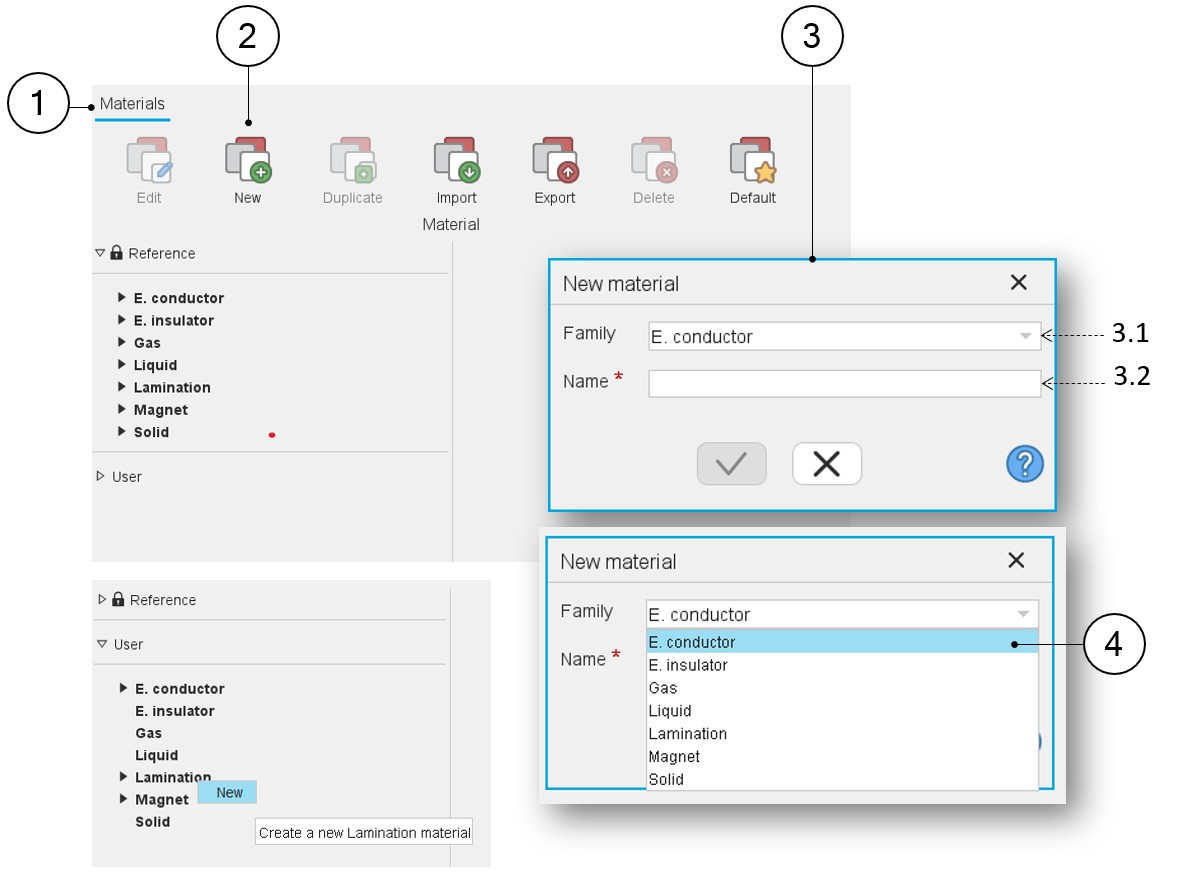The image size is (1178, 872).
Task: Click the Edit material icon
Action: click(x=150, y=159)
